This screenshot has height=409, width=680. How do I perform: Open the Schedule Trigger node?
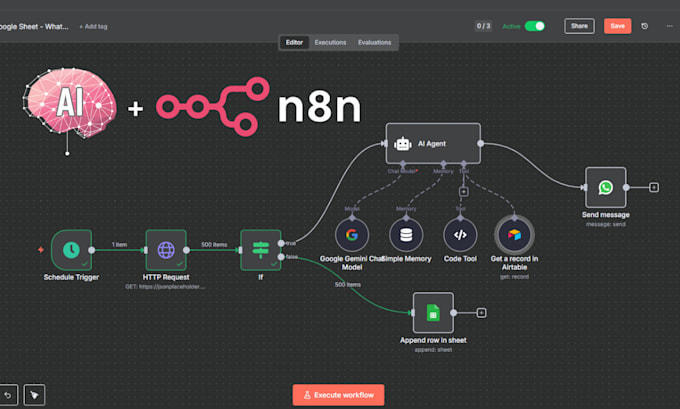click(71, 250)
